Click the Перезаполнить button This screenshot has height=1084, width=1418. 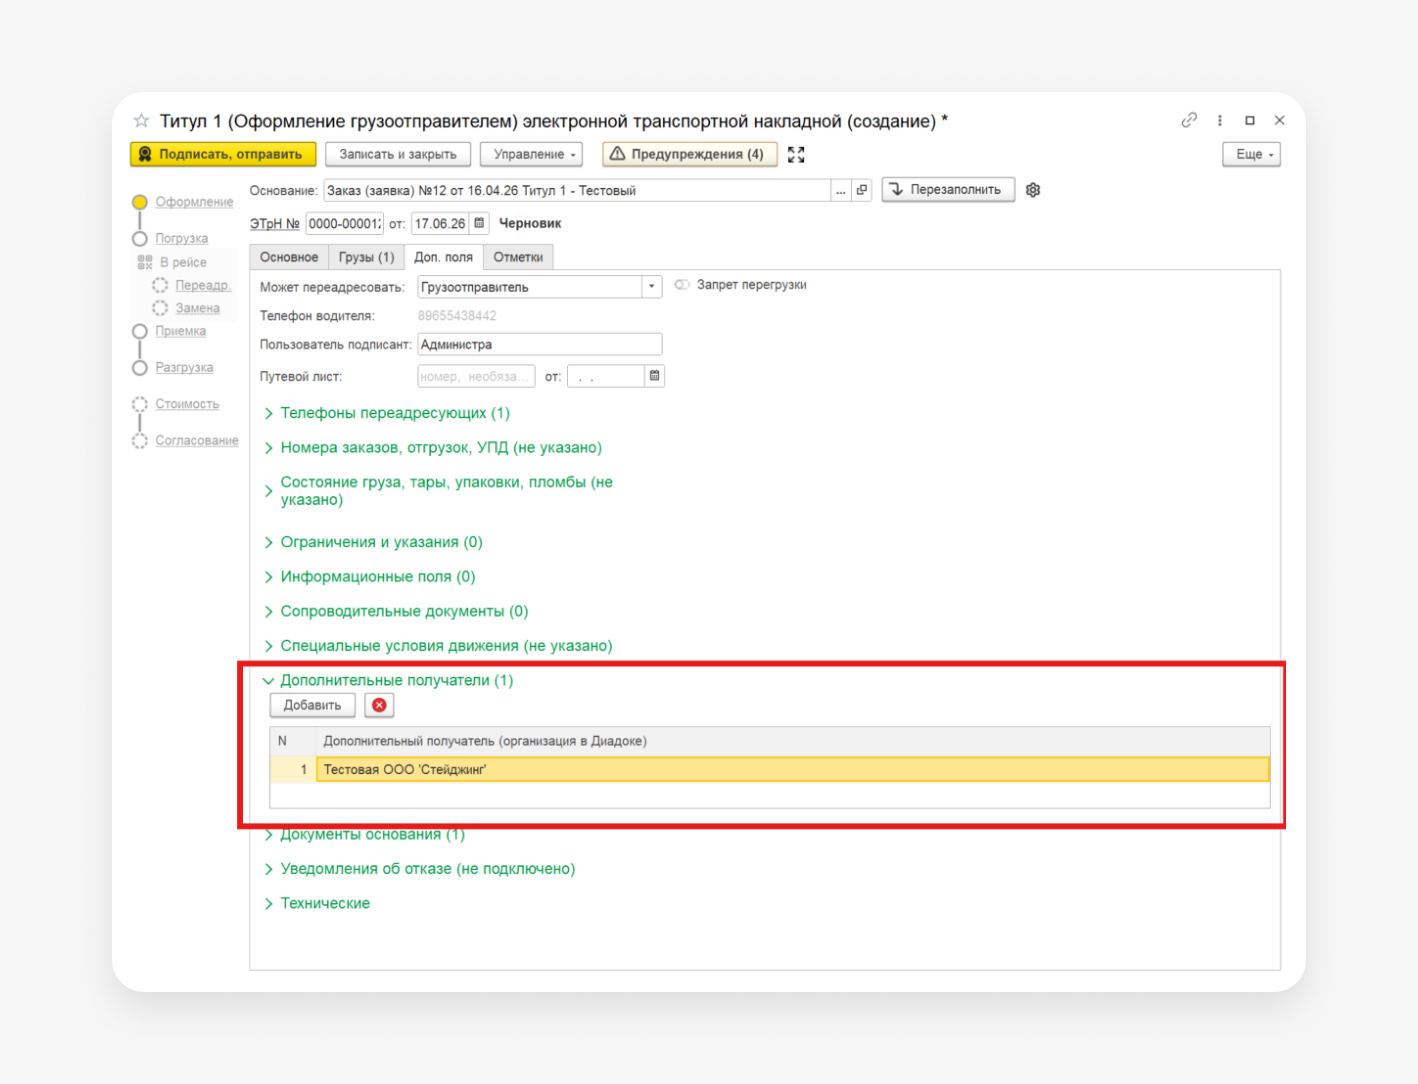(x=948, y=190)
